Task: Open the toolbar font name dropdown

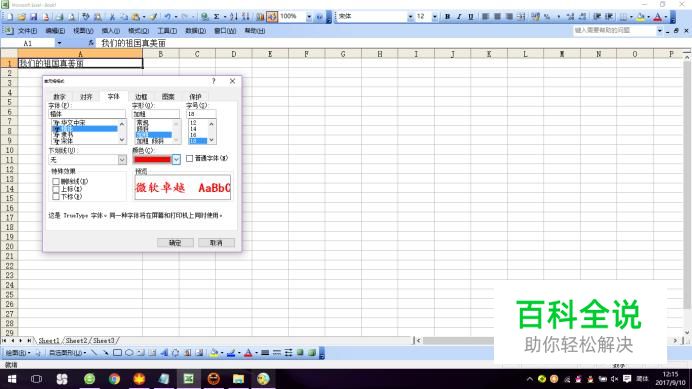Action: [x=410, y=17]
